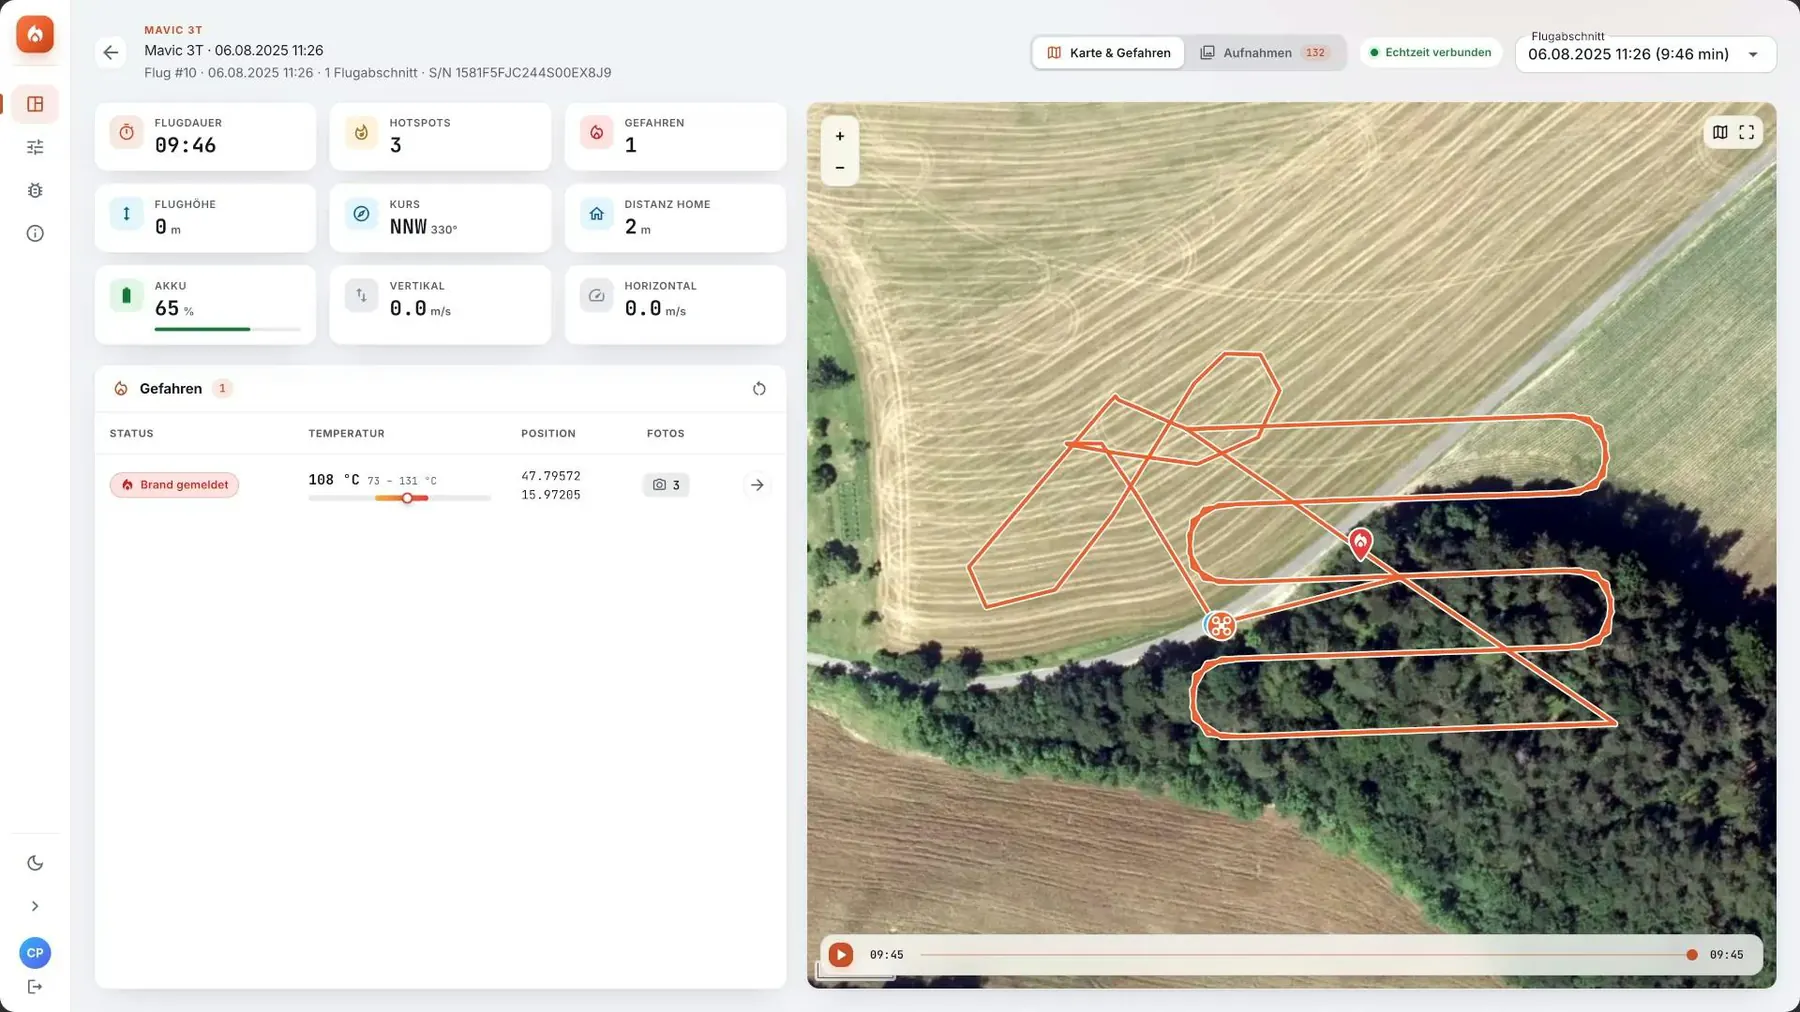Open the bug report icon in sidebar
This screenshot has height=1012, width=1800.
pyautogui.click(x=35, y=190)
